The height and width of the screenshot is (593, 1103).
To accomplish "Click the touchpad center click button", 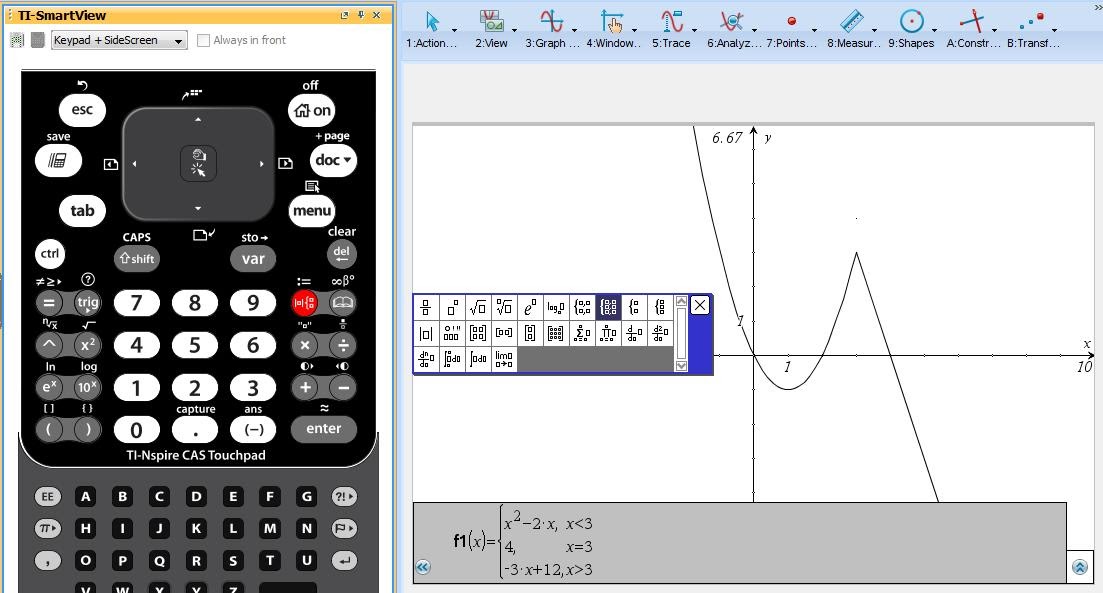I will [x=198, y=164].
